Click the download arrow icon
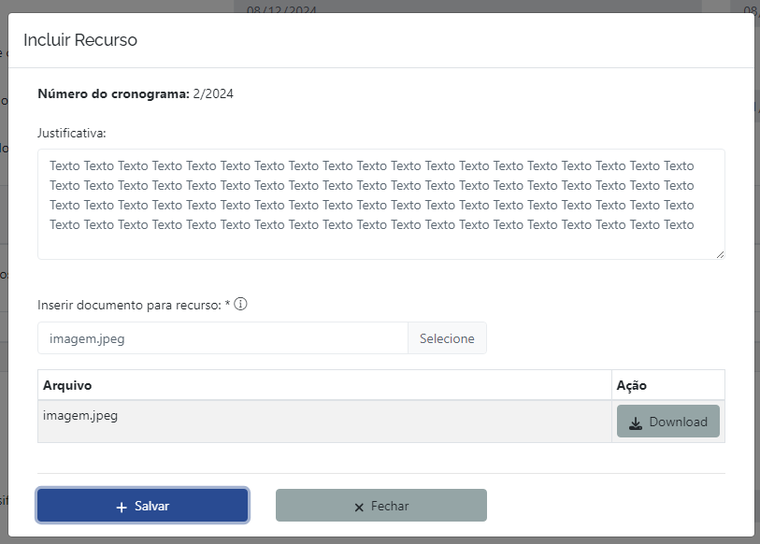The height and width of the screenshot is (544, 760). click(x=635, y=423)
